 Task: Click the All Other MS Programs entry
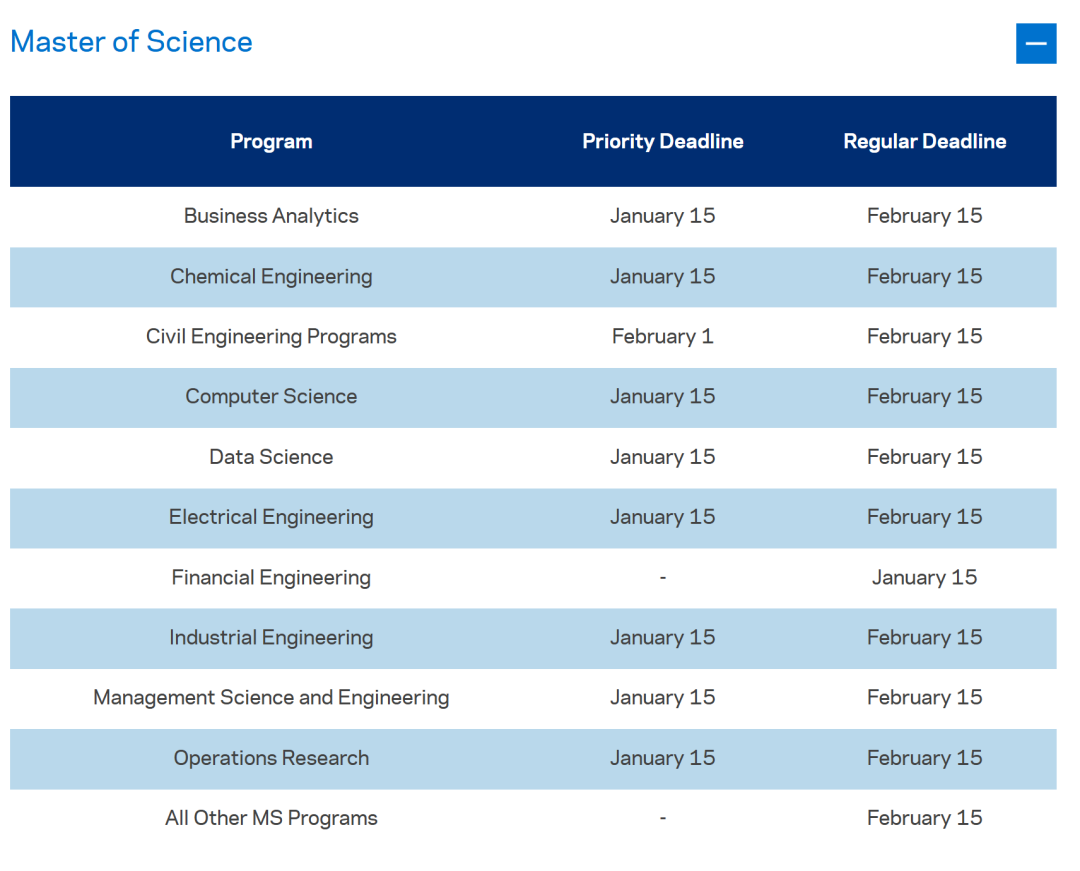click(x=271, y=818)
